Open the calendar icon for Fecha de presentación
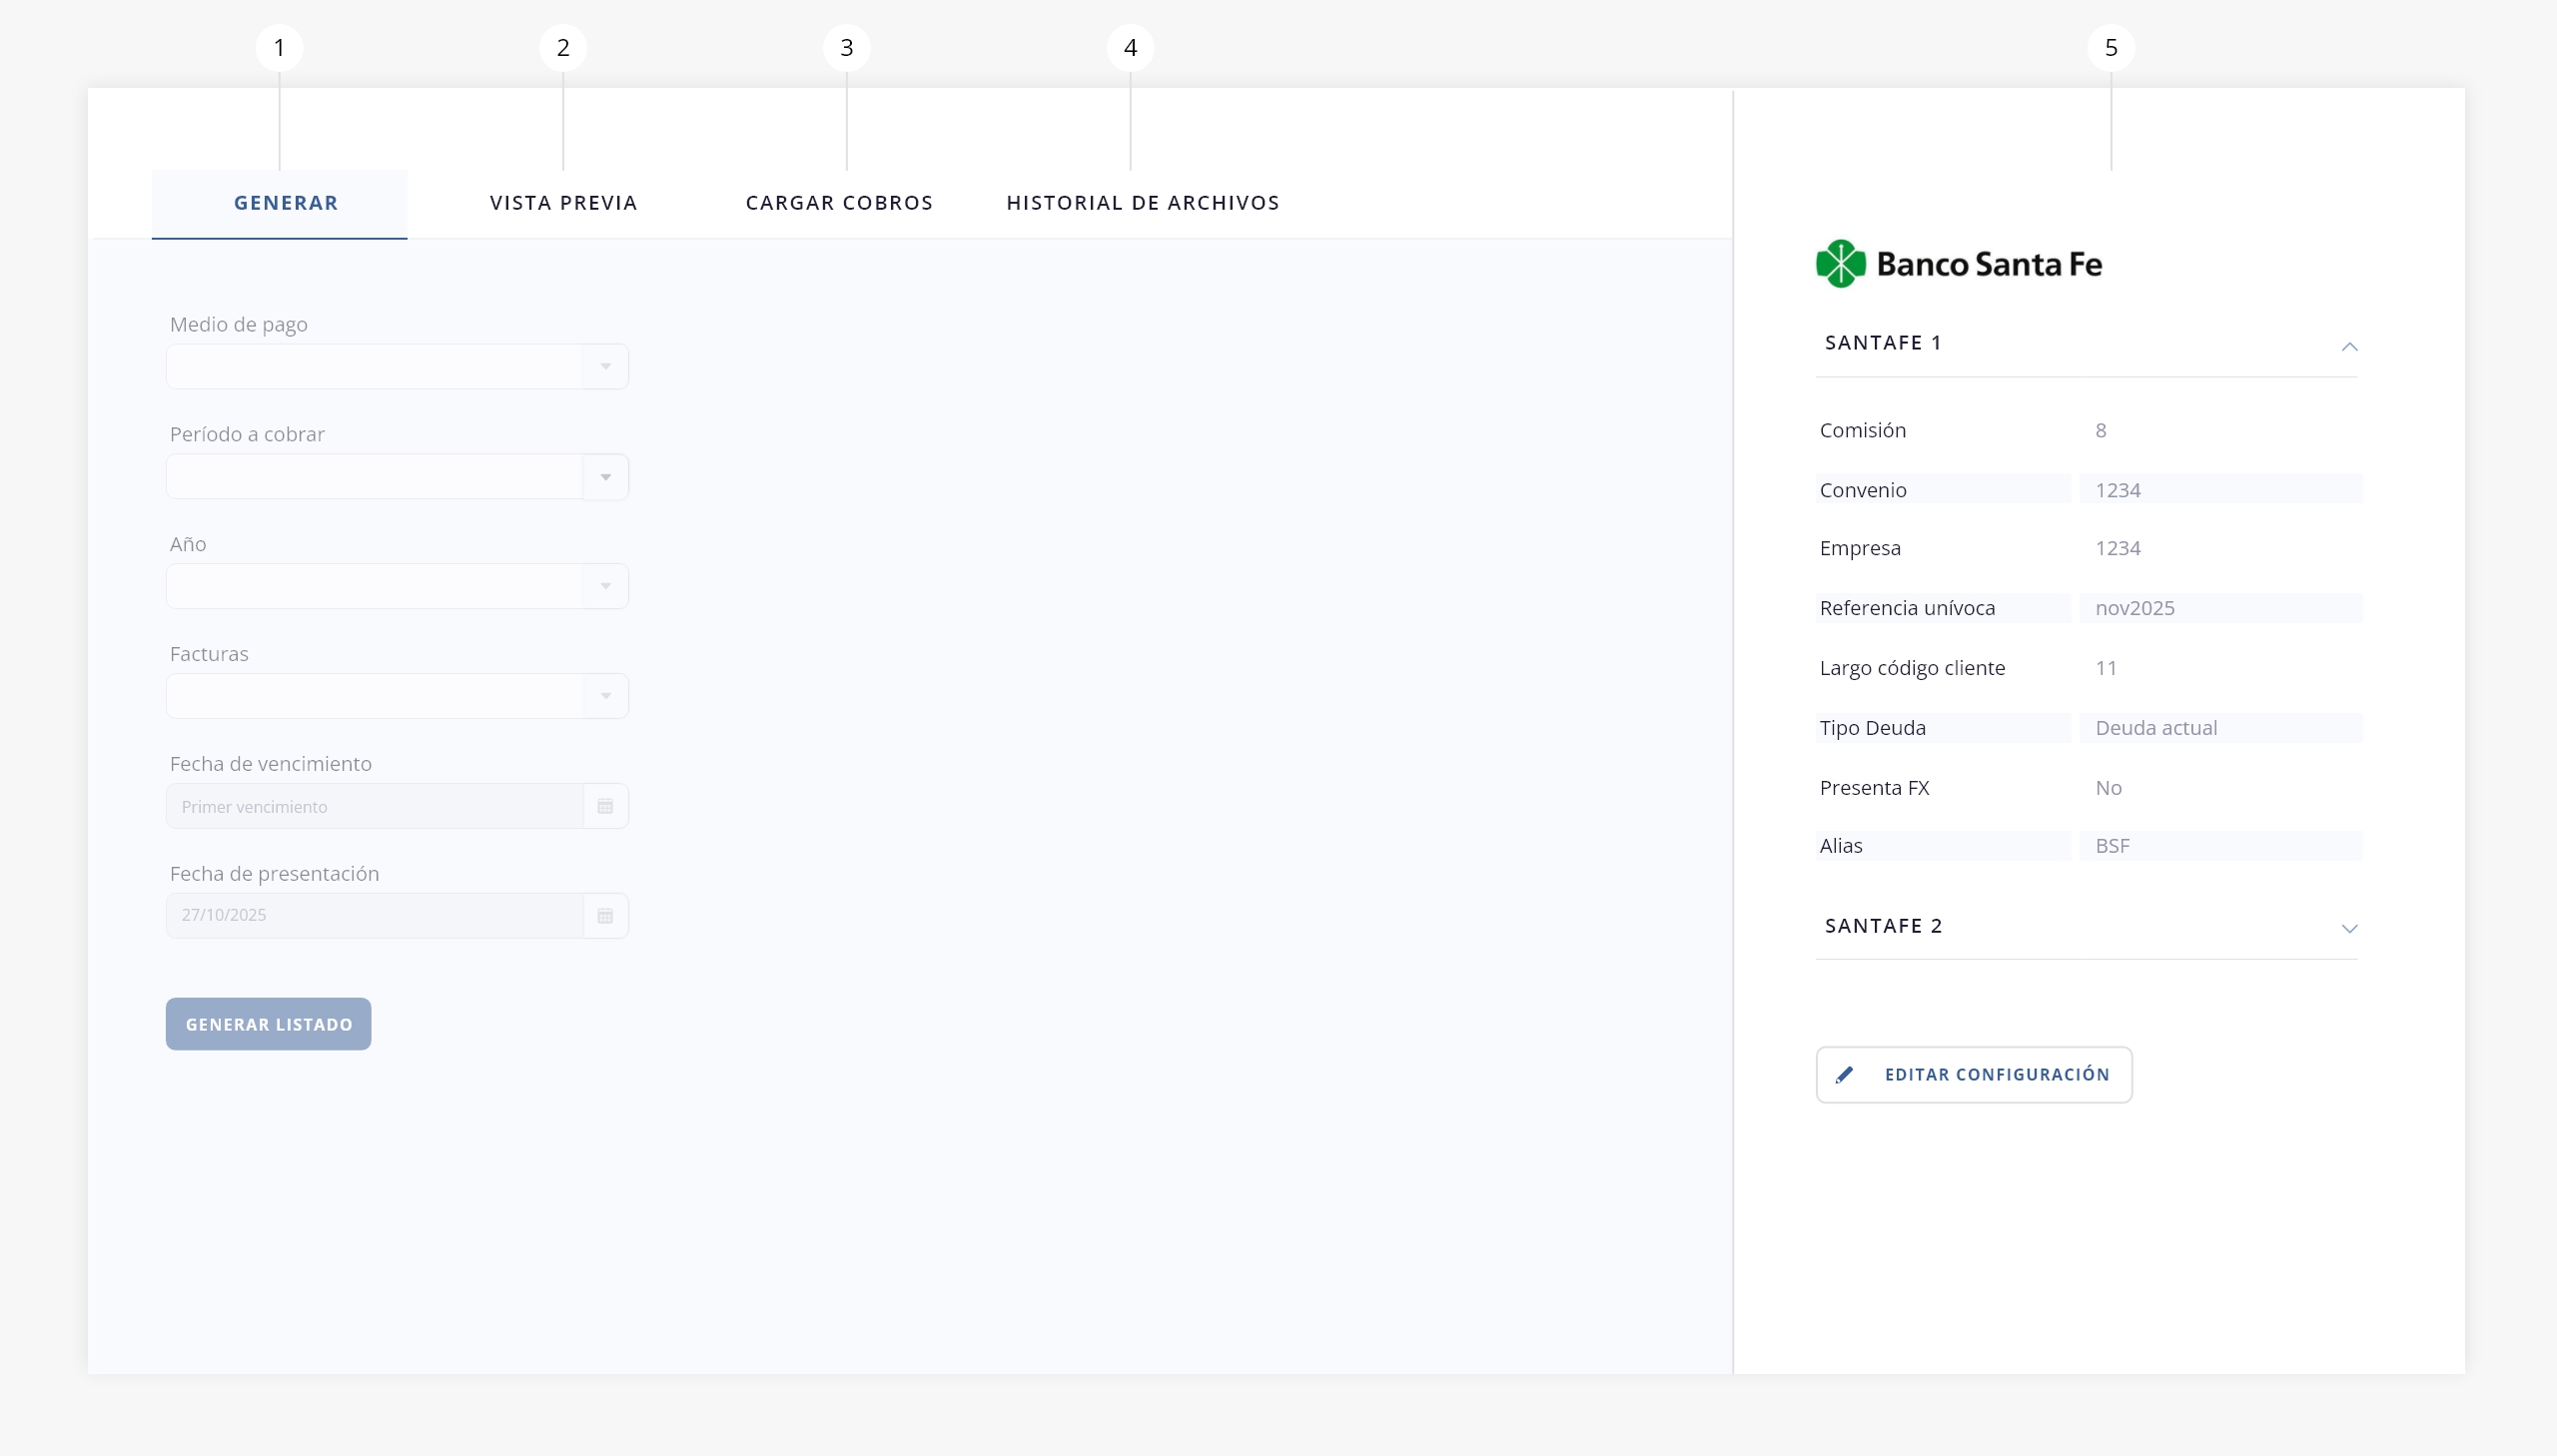The height and width of the screenshot is (1456, 2557). pyautogui.click(x=605, y=916)
